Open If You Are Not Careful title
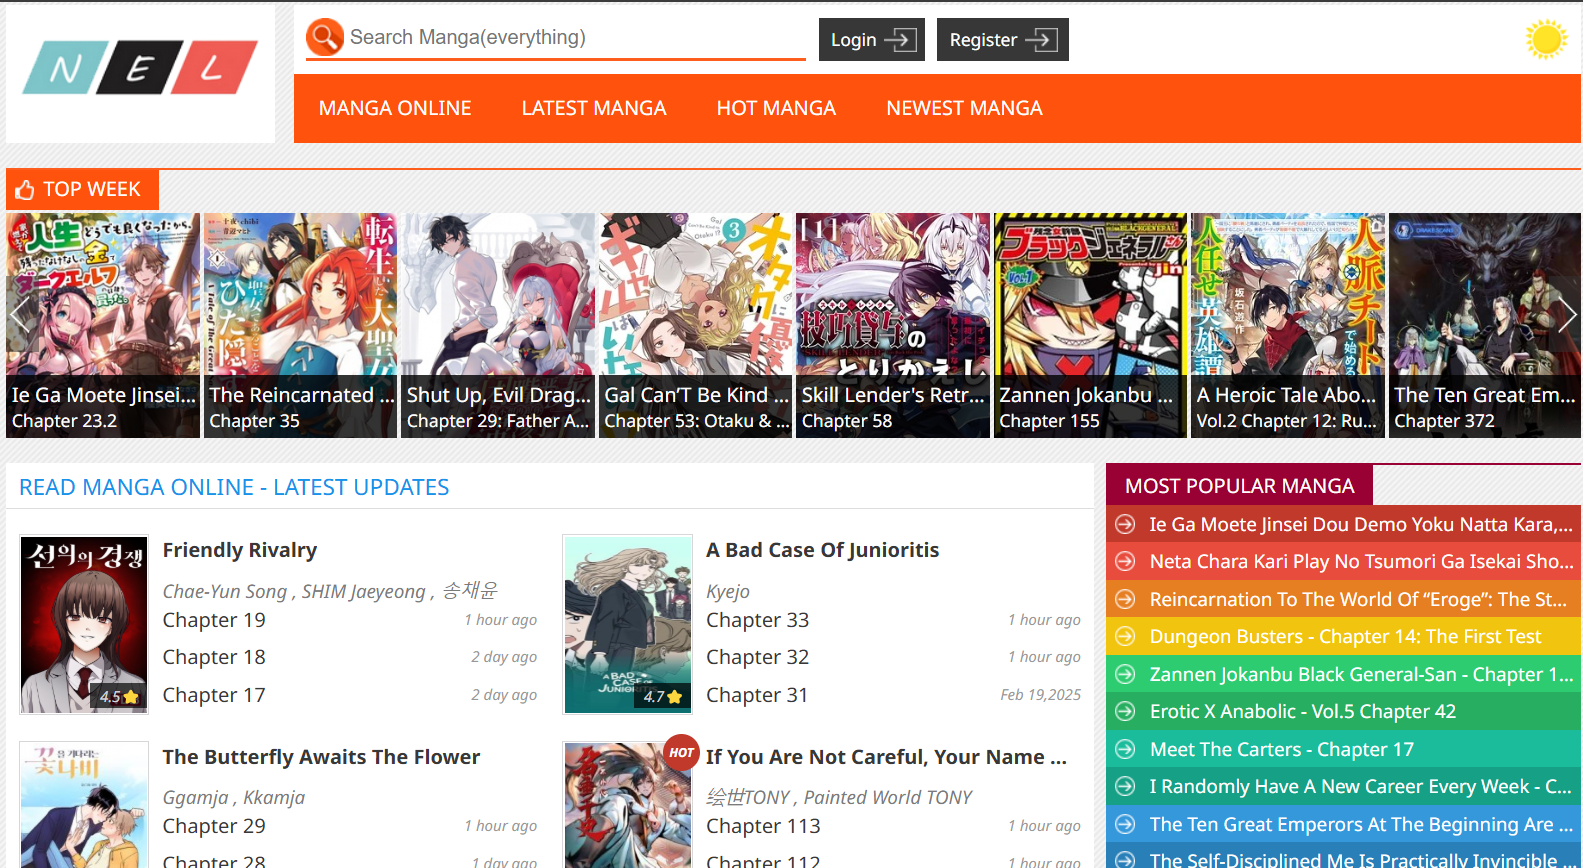 click(x=886, y=757)
